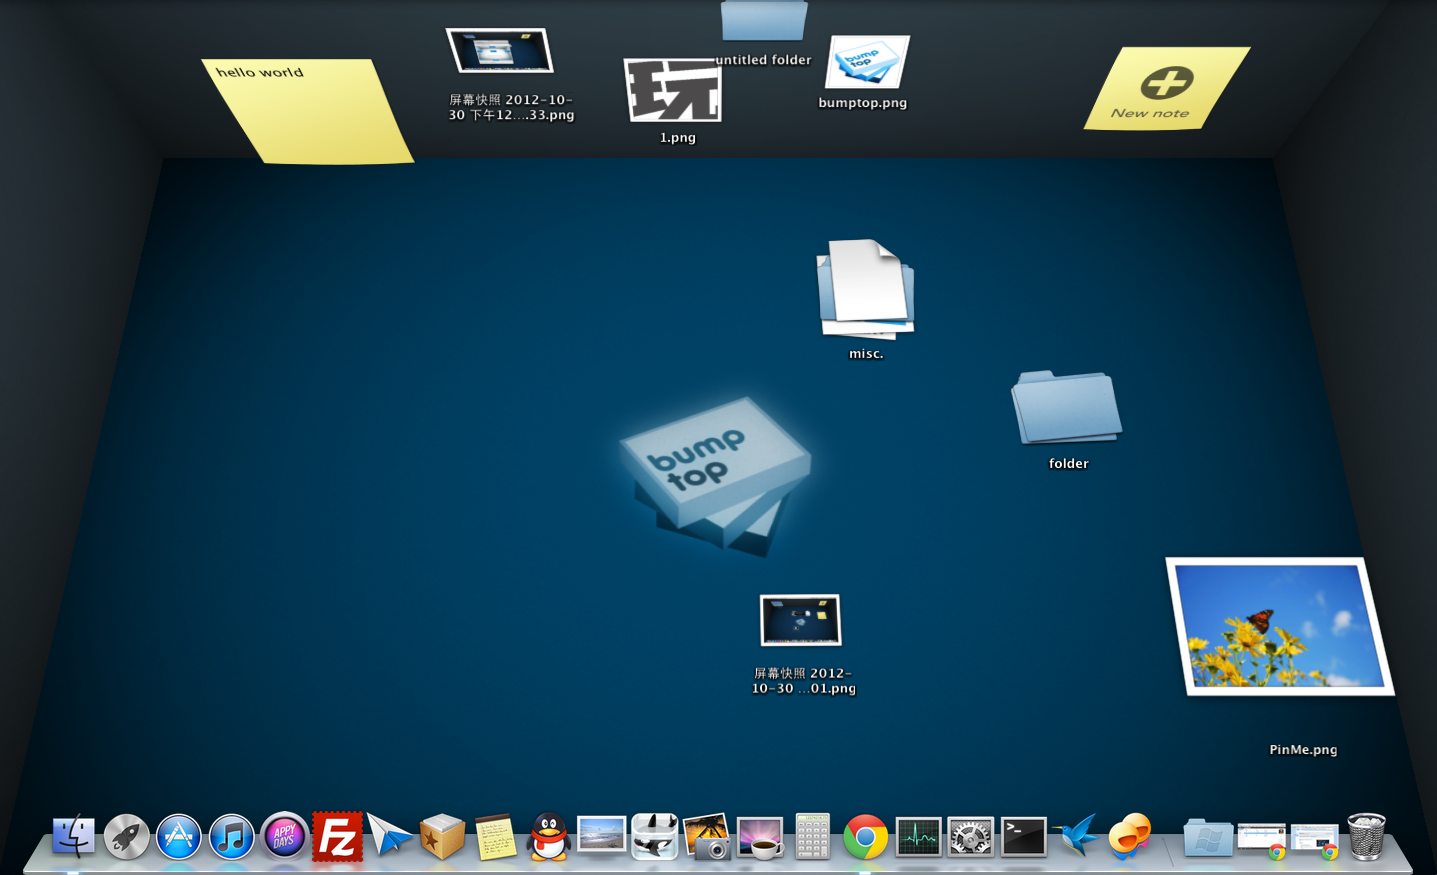The image size is (1437, 875).
Task: Select the folder named folder
Action: [1066, 407]
